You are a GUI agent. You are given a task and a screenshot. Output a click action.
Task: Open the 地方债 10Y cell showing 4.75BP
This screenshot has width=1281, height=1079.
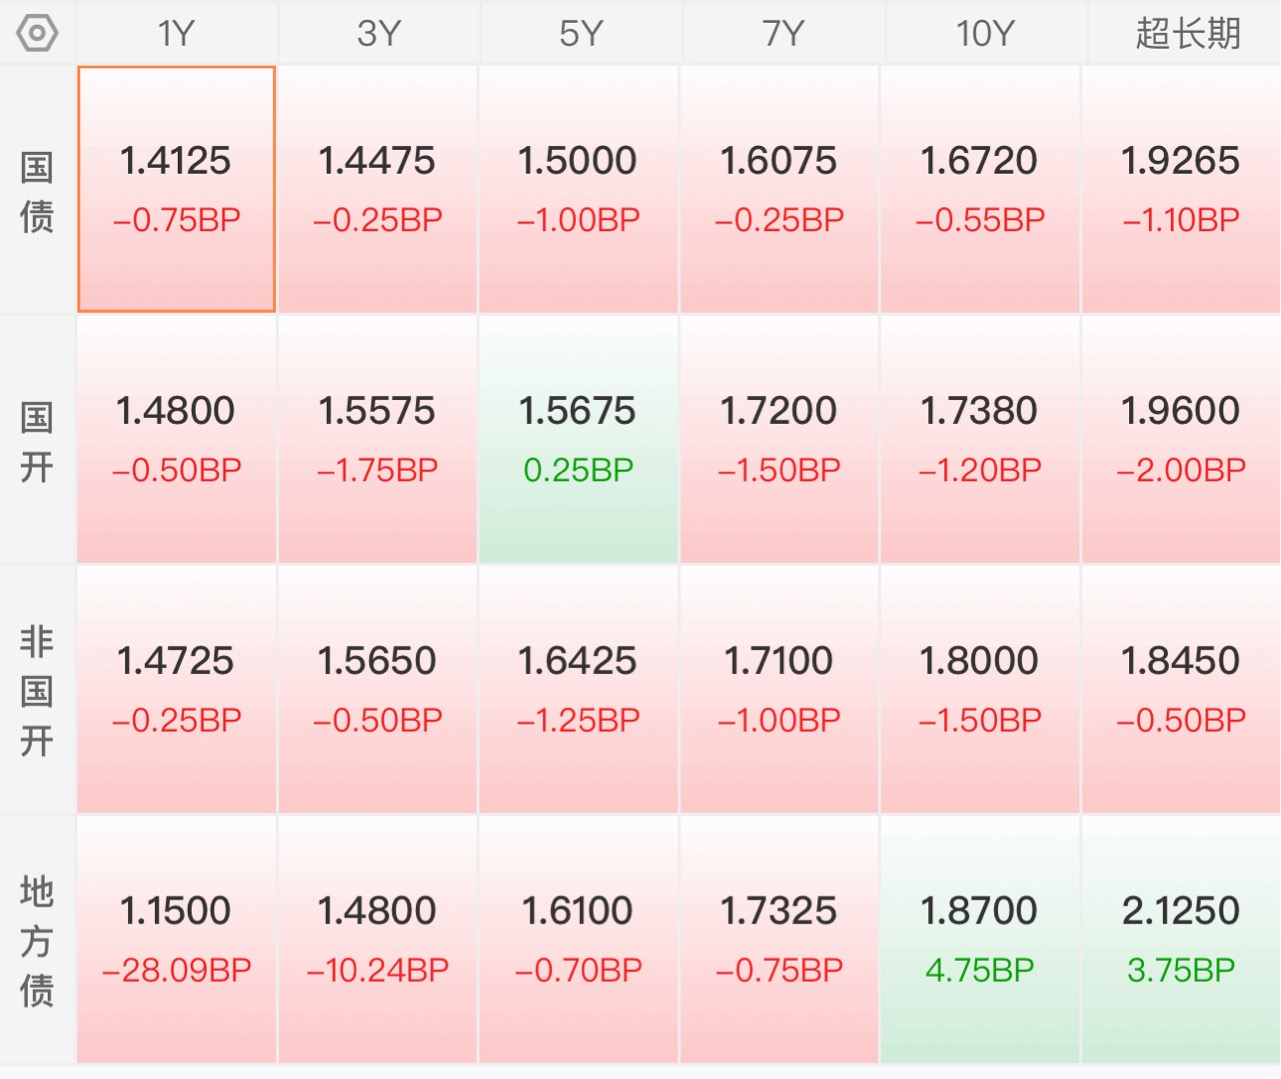[980, 940]
